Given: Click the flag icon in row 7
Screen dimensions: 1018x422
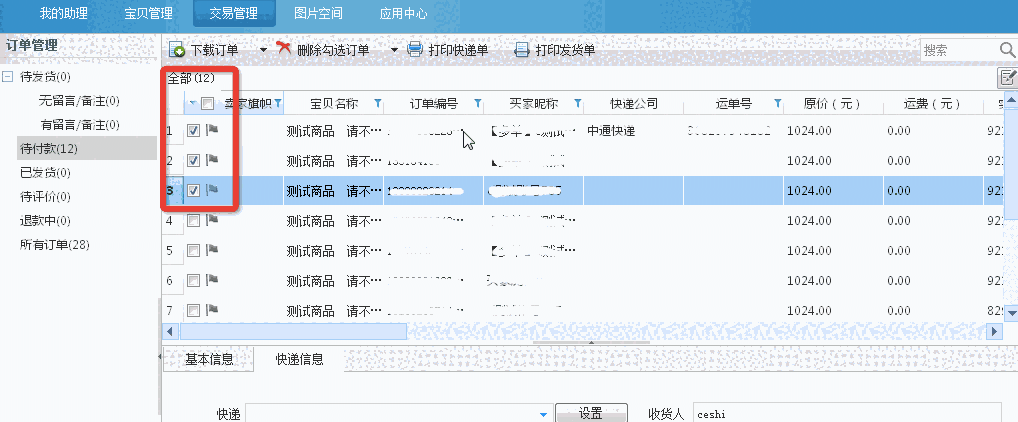Looking at the screenshot, I should (212, 310).
